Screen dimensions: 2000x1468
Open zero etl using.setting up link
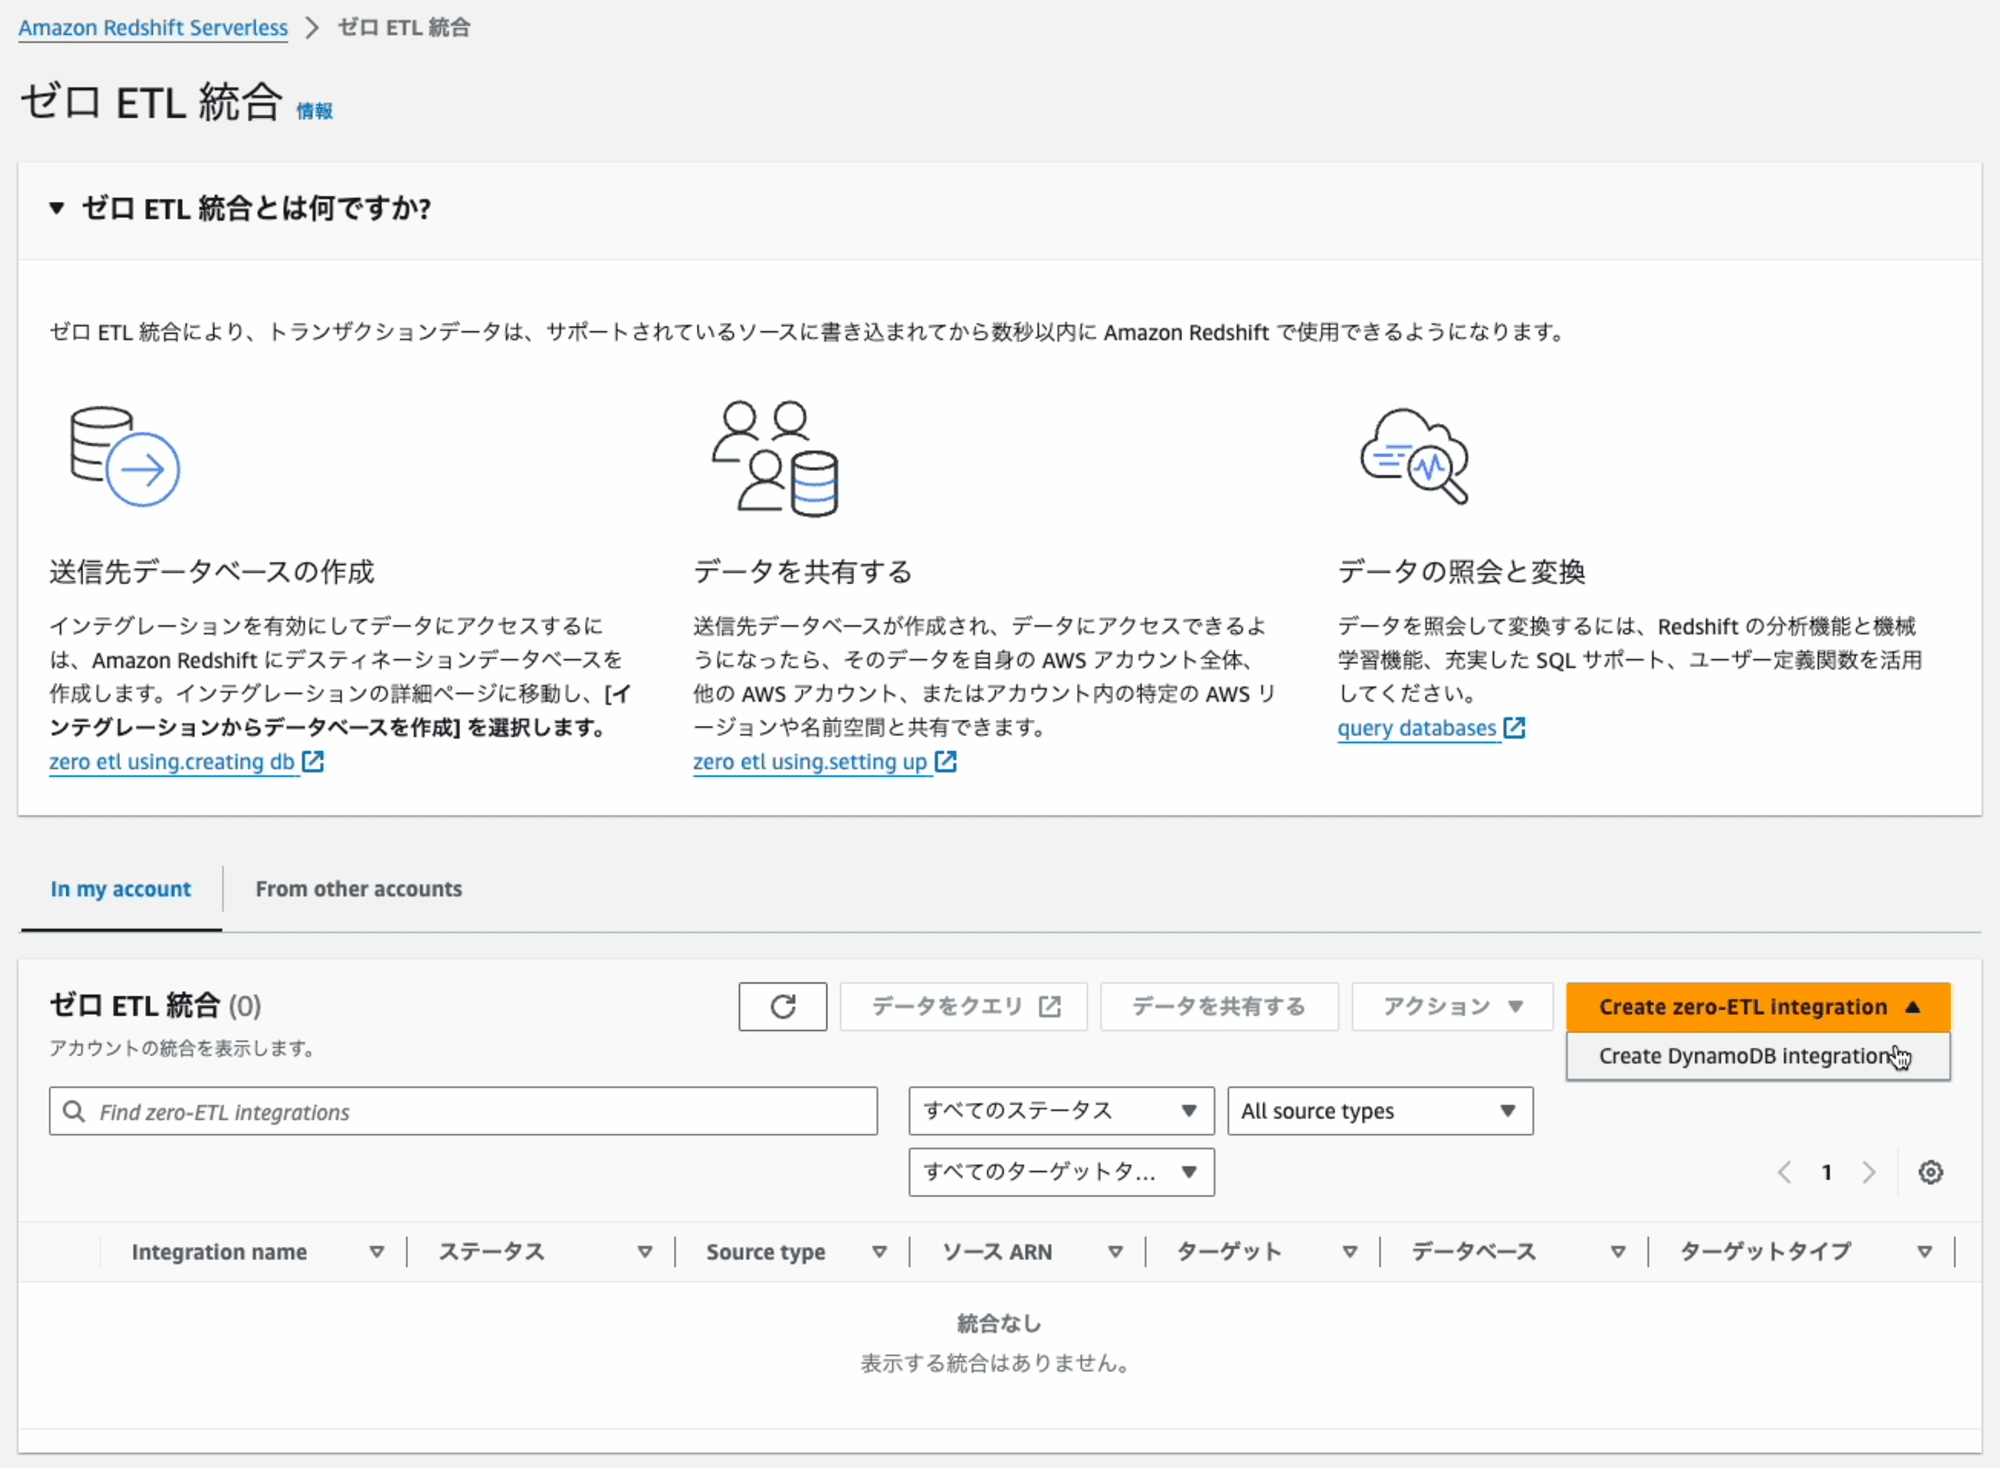pyautogui.click(x=810, y=762)
